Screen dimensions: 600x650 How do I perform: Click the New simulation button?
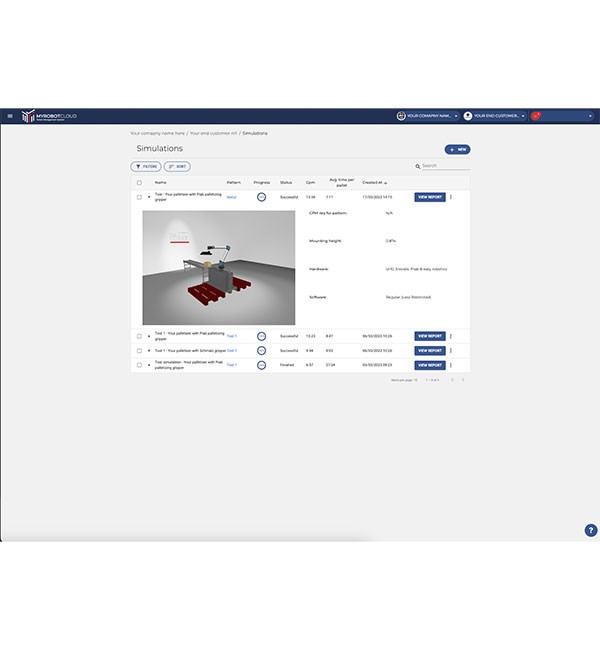click(x=457, y=149)
